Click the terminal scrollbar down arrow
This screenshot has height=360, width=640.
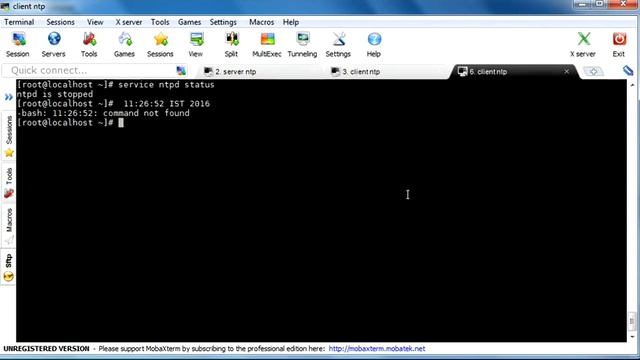[632, 337]
